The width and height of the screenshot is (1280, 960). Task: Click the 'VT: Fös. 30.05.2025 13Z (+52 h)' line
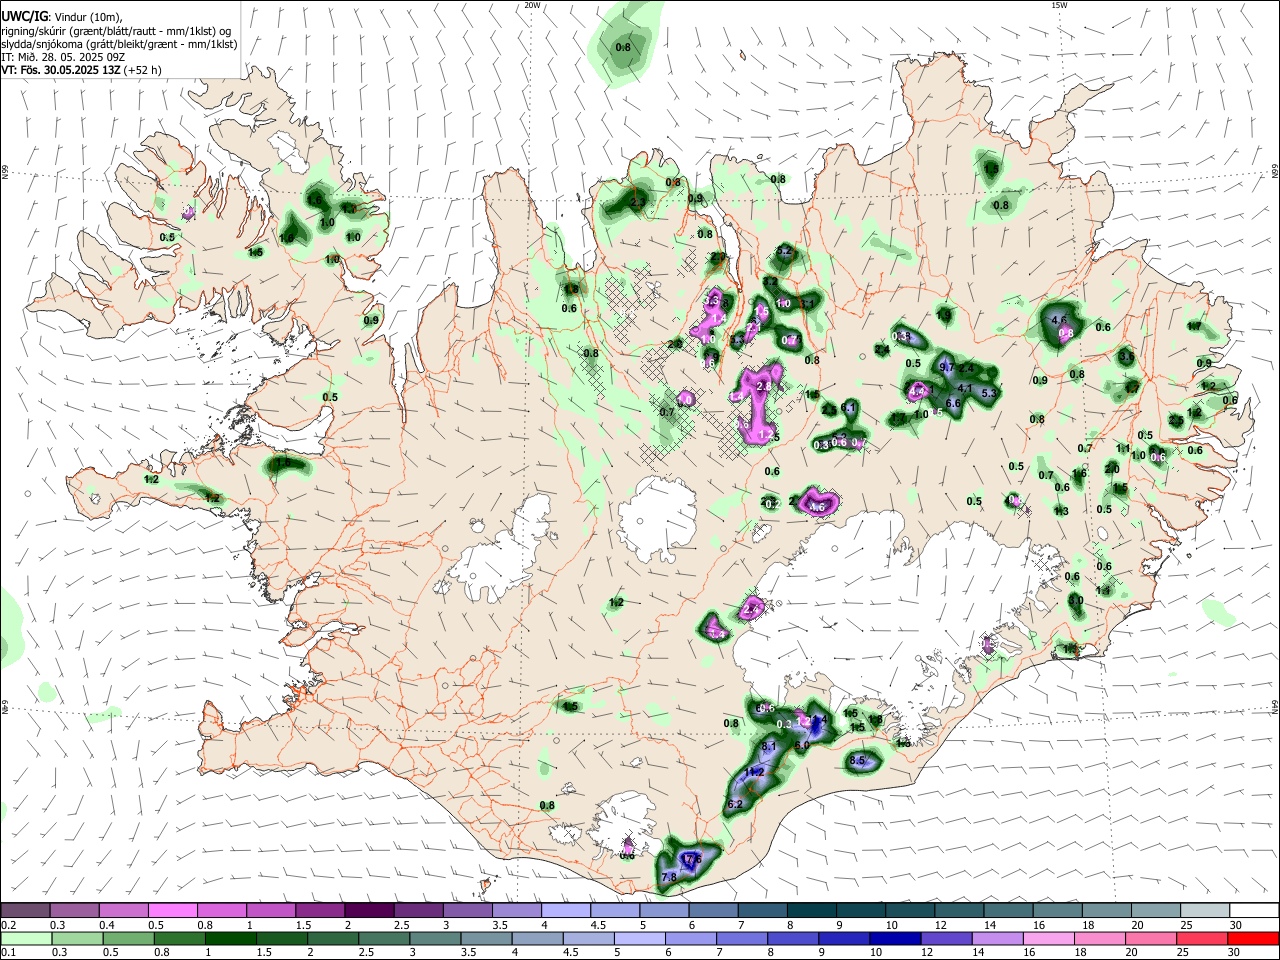pyautogui.click(x=82, y=70)
